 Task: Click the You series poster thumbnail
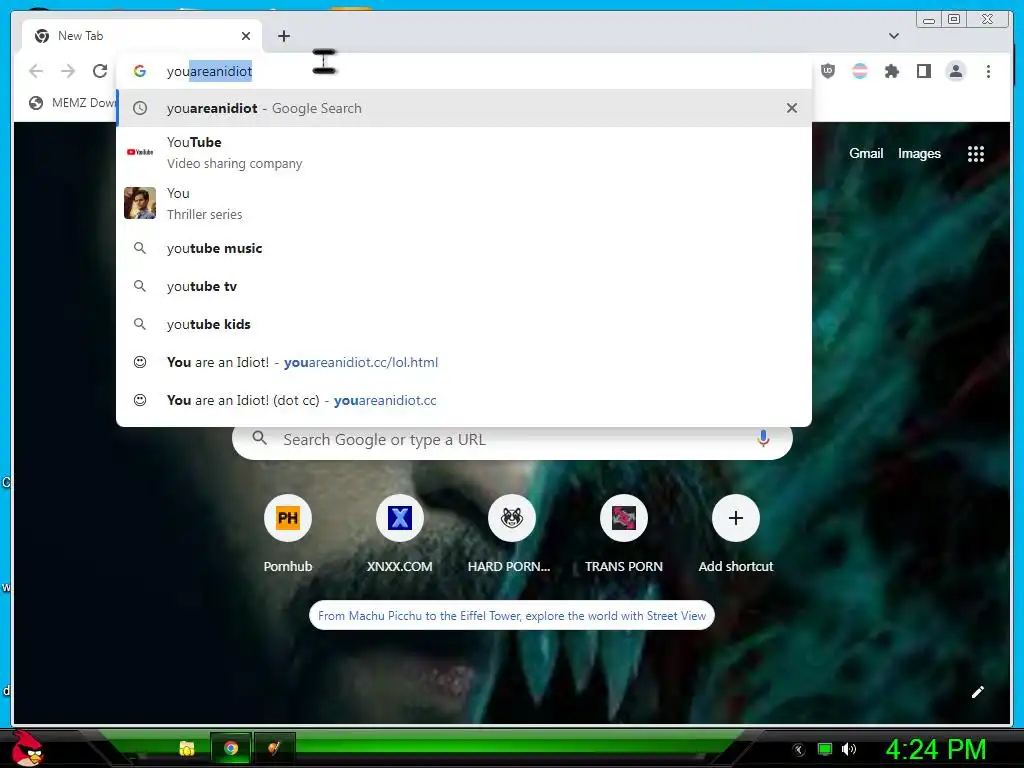[x=140, y=203]
